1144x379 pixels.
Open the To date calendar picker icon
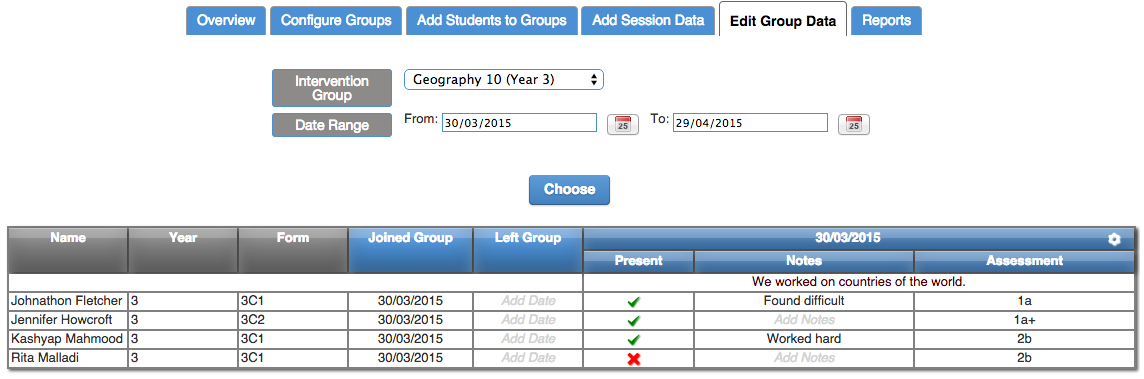(x=854, y=124)
